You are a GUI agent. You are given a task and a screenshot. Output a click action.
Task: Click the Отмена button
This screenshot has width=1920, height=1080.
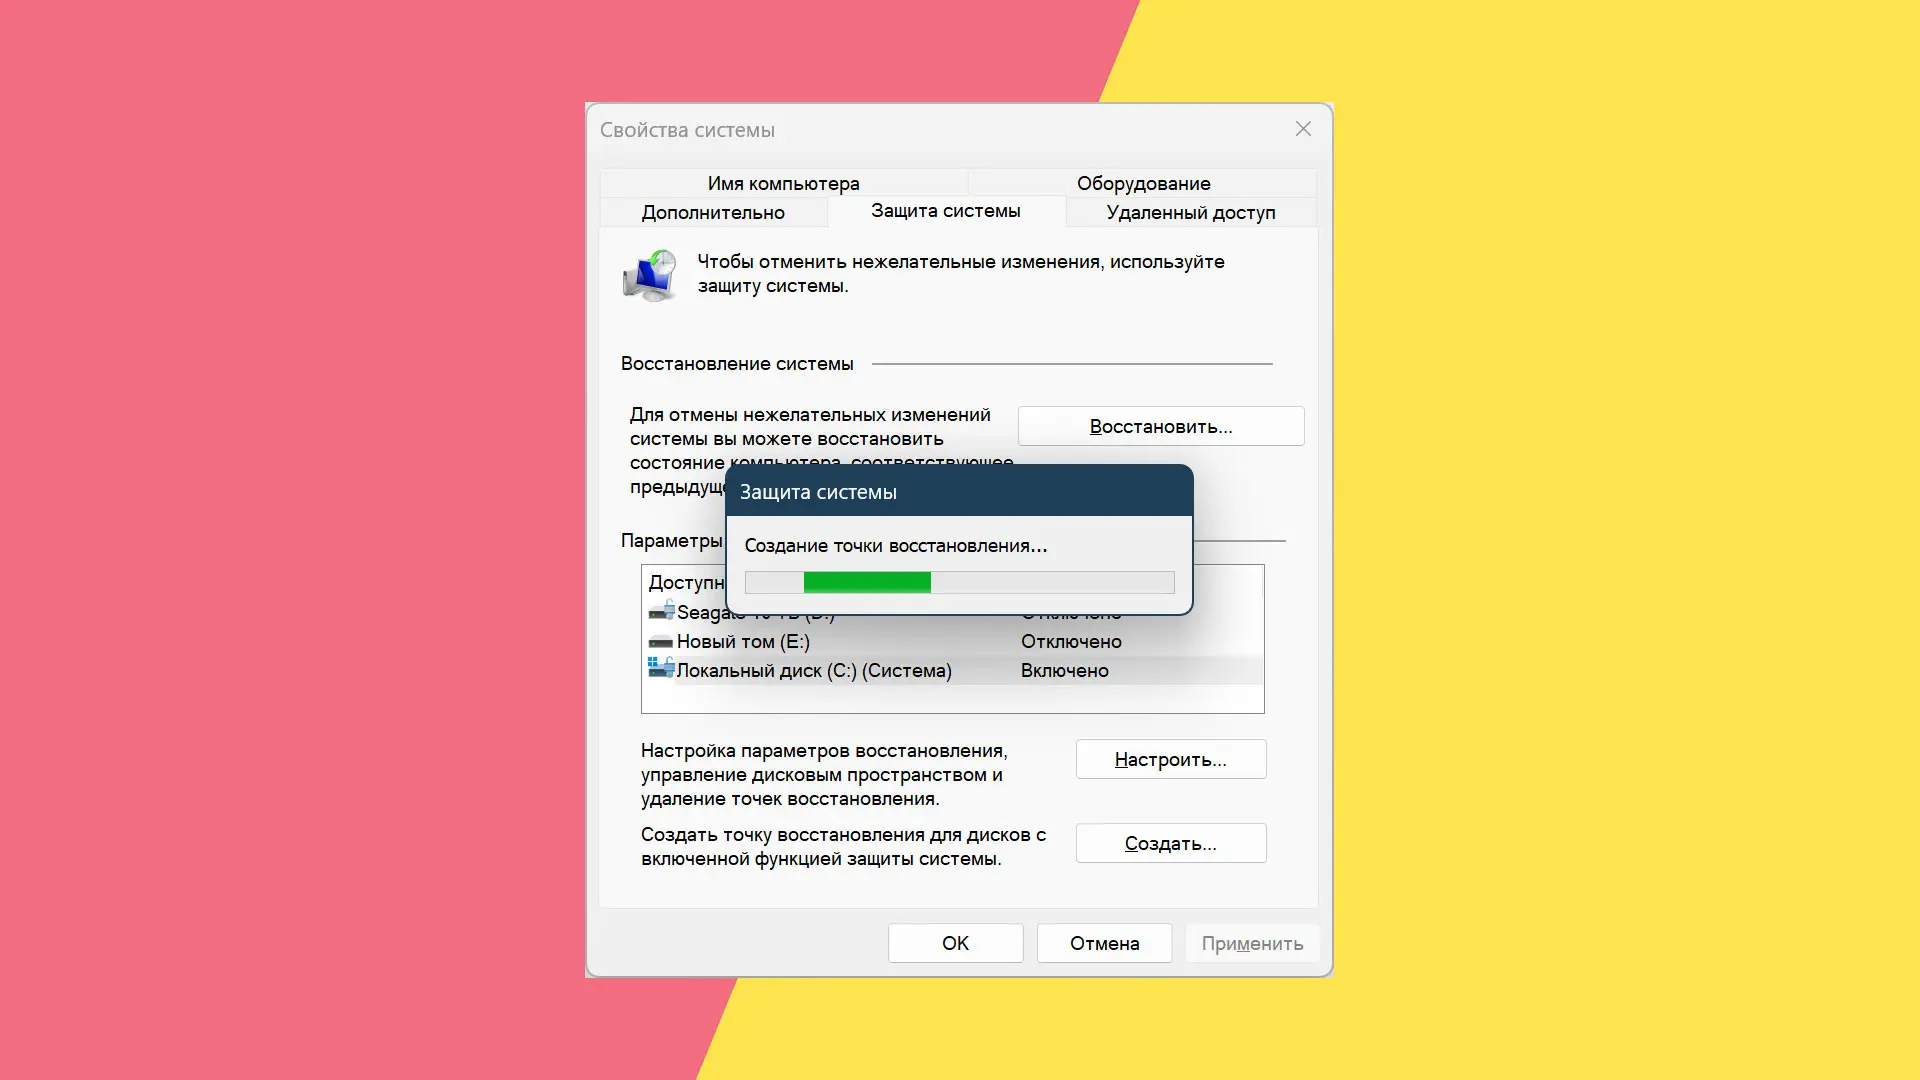pyautogui.click(x=1105, y=943)
